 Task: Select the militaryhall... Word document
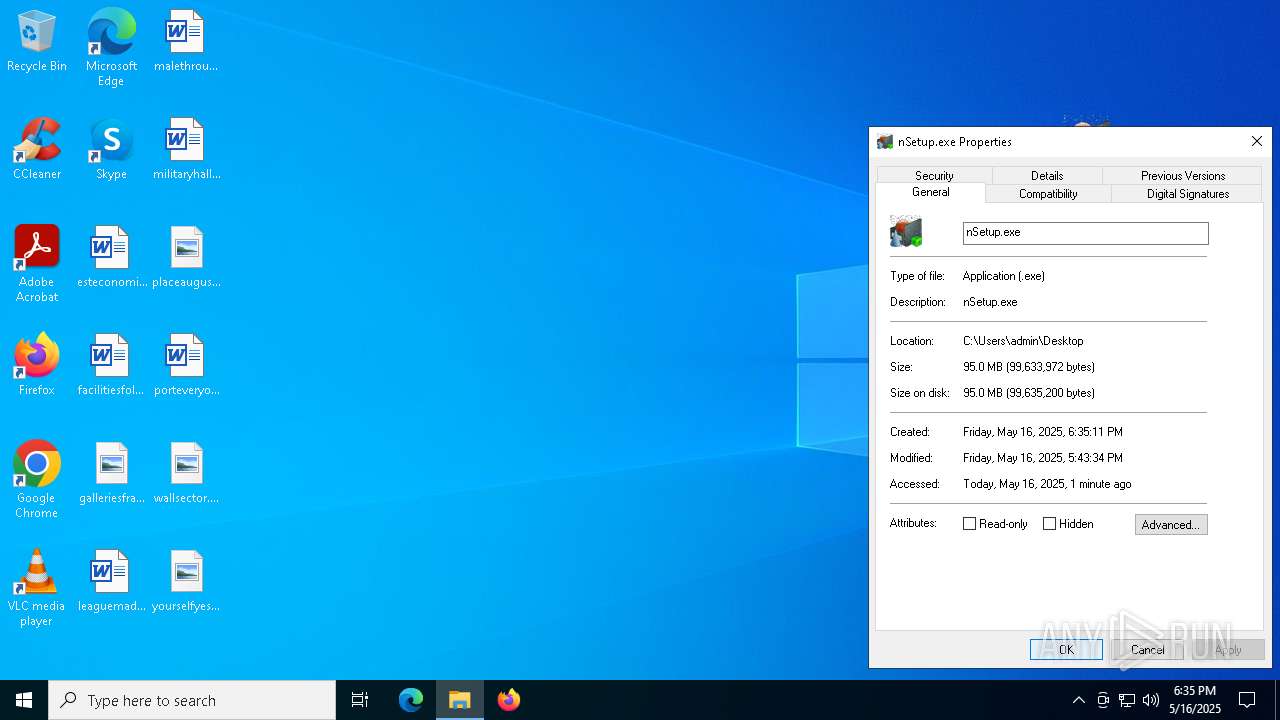point(186,150)
